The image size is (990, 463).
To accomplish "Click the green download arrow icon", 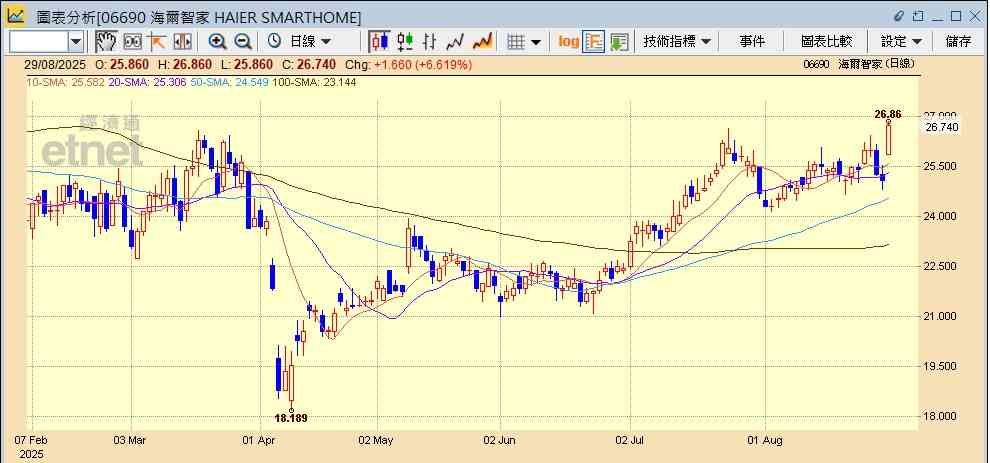I will pos(619,42).
